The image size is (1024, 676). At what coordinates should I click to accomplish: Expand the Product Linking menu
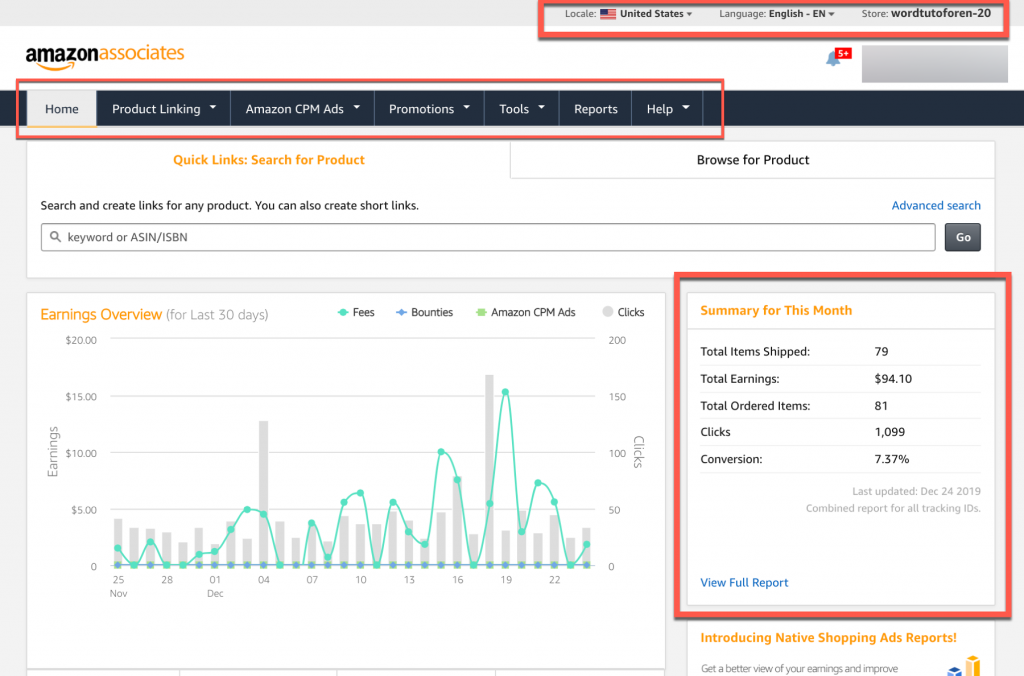pyautogui.click(x=164, y=109)
